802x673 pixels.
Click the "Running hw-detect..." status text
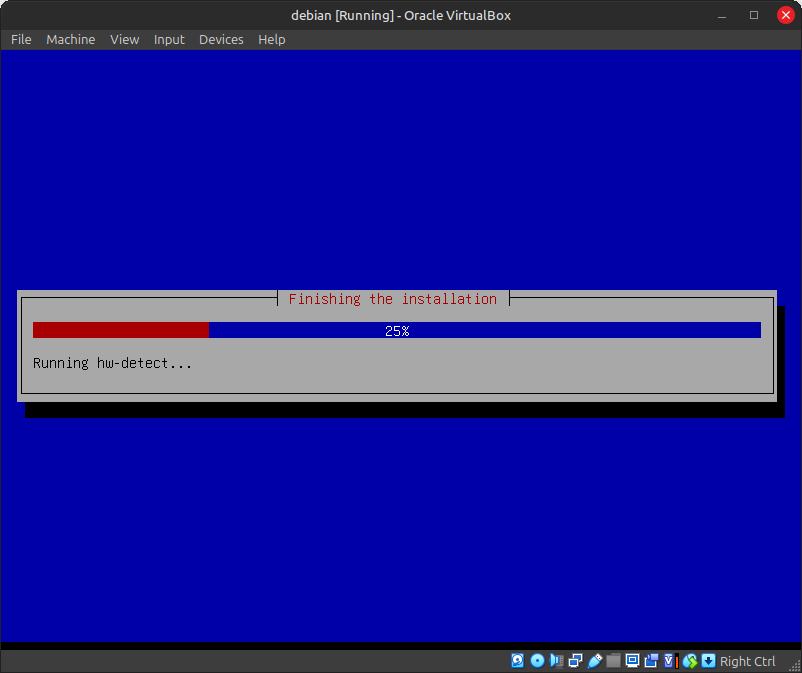click(x=112, y=363)
